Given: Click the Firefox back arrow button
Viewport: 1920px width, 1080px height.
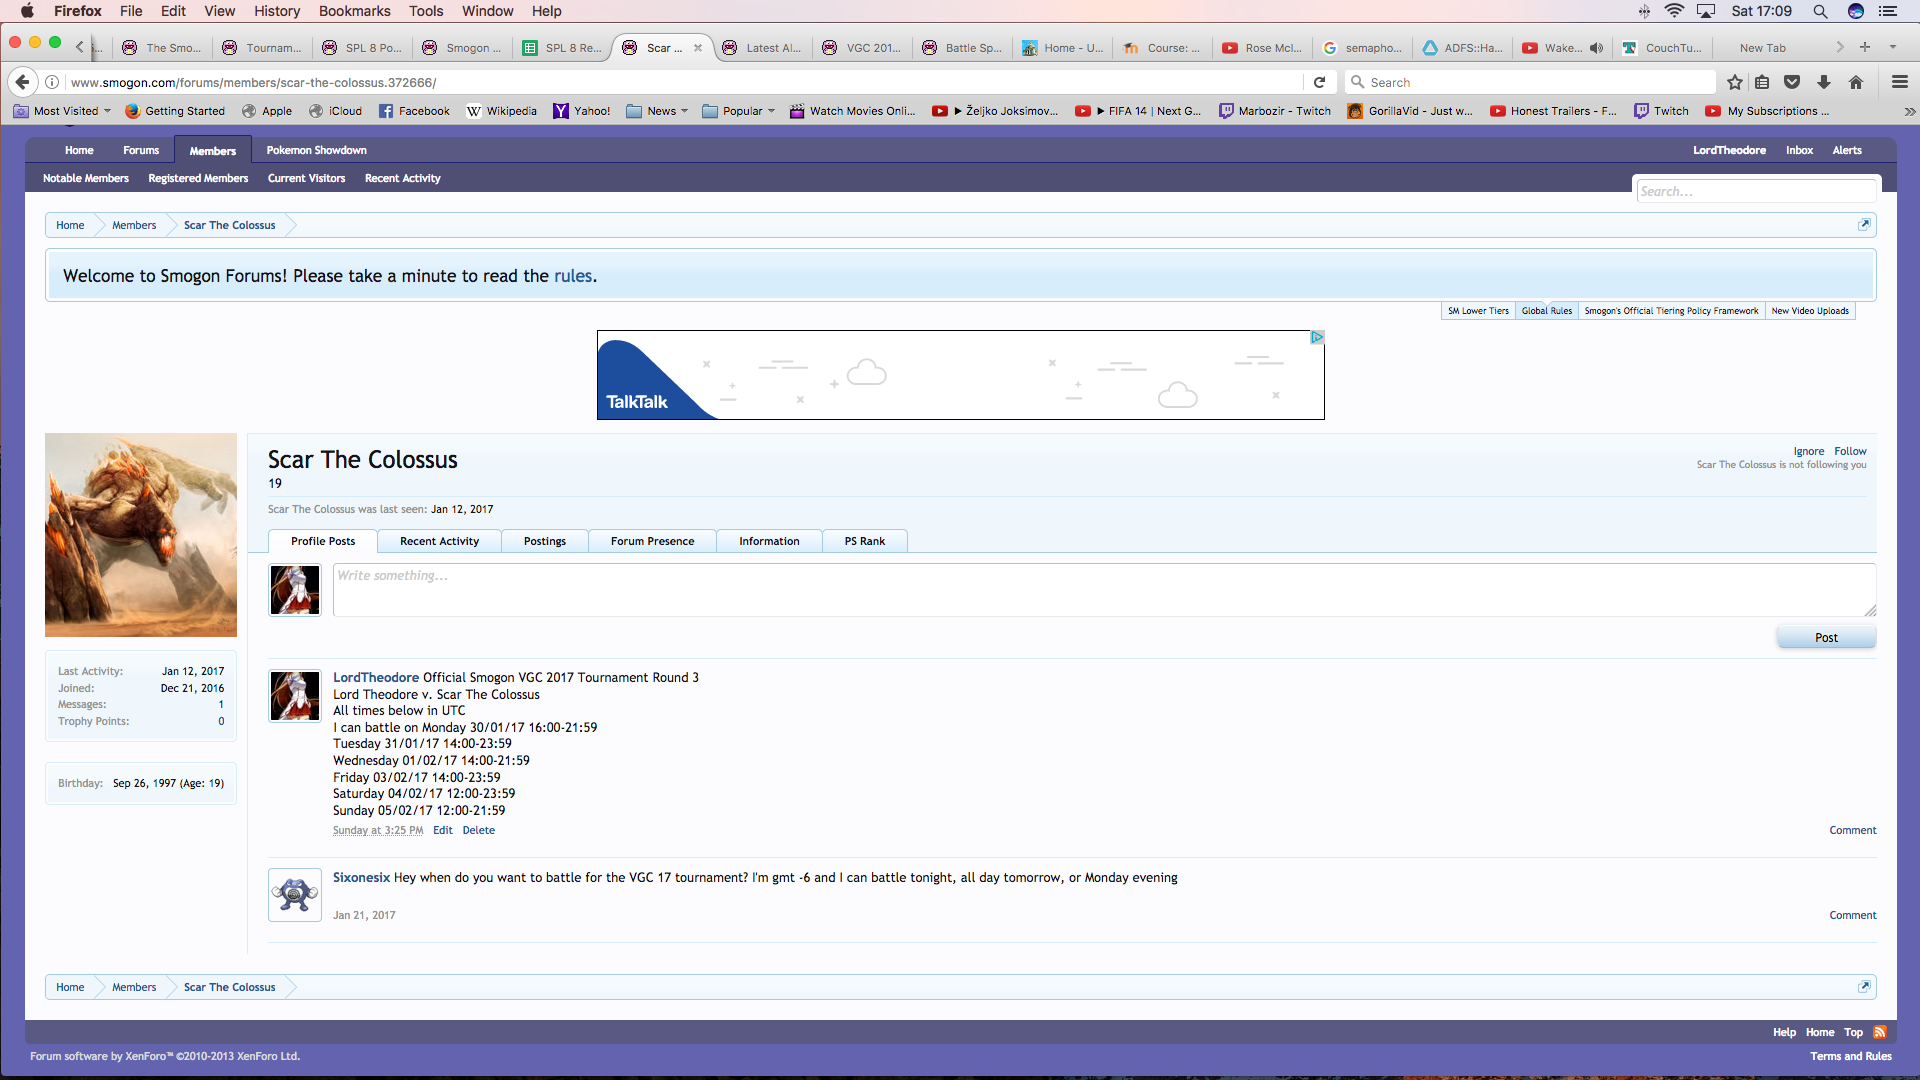Looking at the screenshot, I should point(23,82).
